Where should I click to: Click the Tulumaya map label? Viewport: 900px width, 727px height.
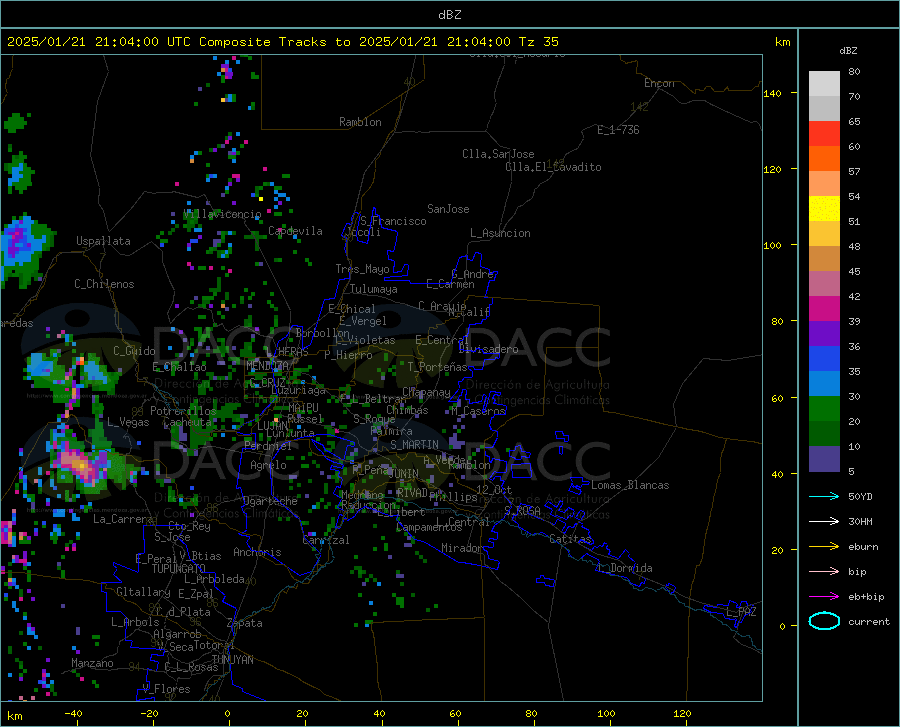click(x=374, y=289)
